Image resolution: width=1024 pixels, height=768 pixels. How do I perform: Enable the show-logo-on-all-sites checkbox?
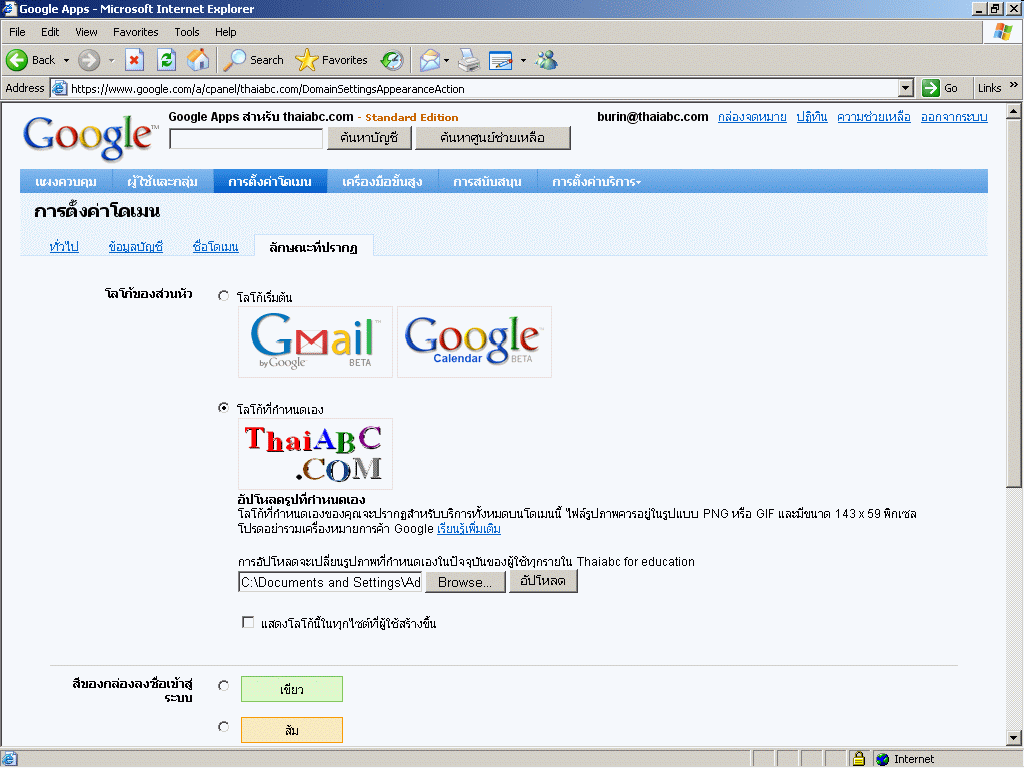[248, 623]
